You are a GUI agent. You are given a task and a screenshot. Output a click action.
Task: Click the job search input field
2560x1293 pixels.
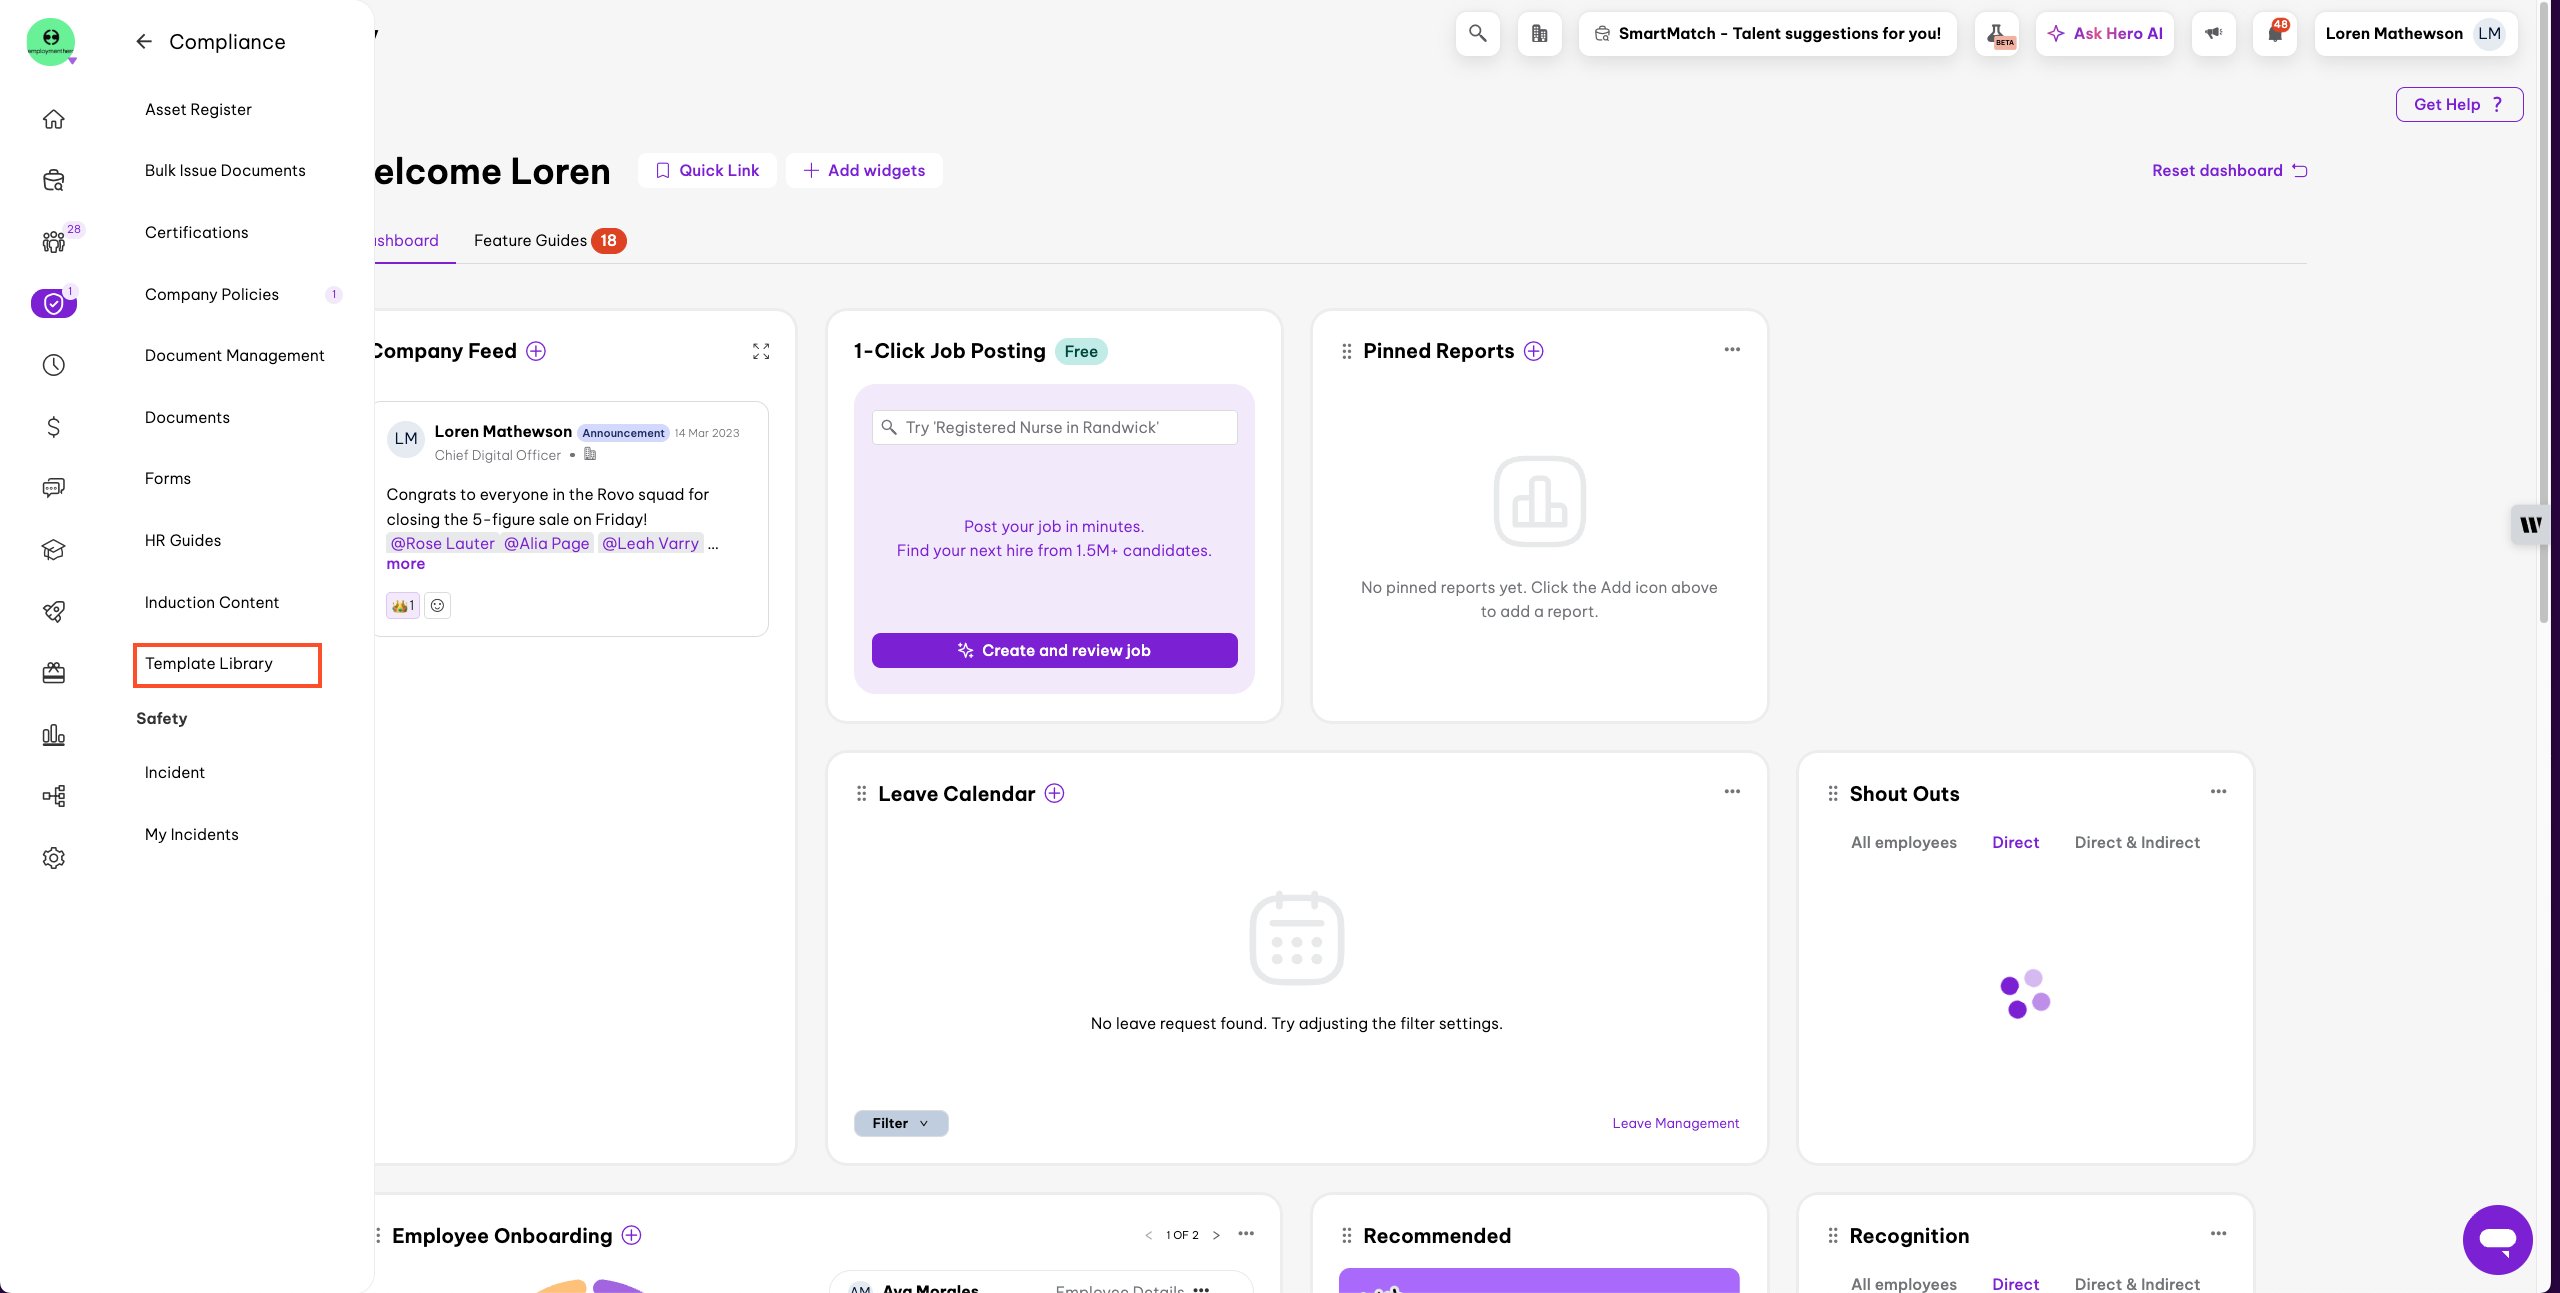tap(1054, 427)
